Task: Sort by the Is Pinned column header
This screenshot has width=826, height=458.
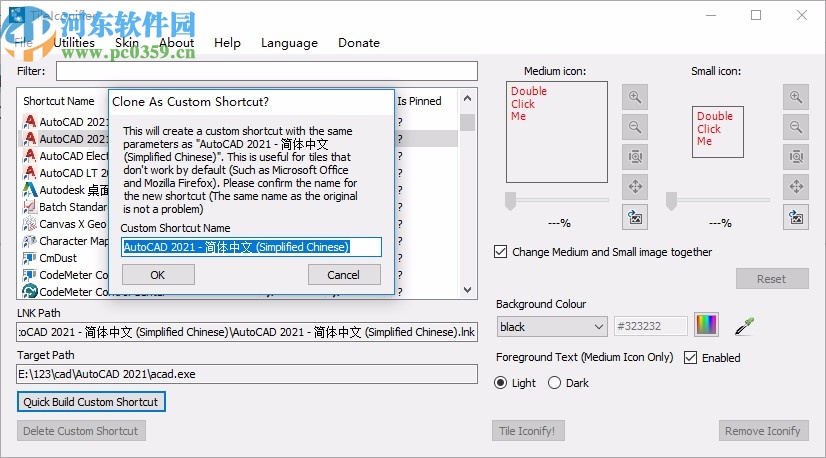Action: click(419, 101)
